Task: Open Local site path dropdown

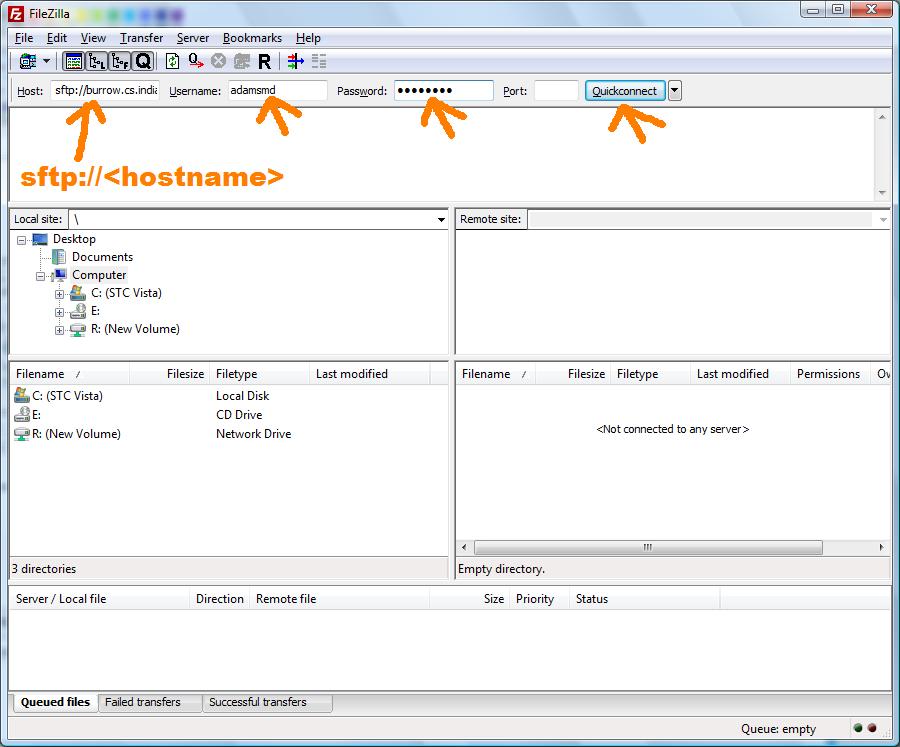Action: 441,219
